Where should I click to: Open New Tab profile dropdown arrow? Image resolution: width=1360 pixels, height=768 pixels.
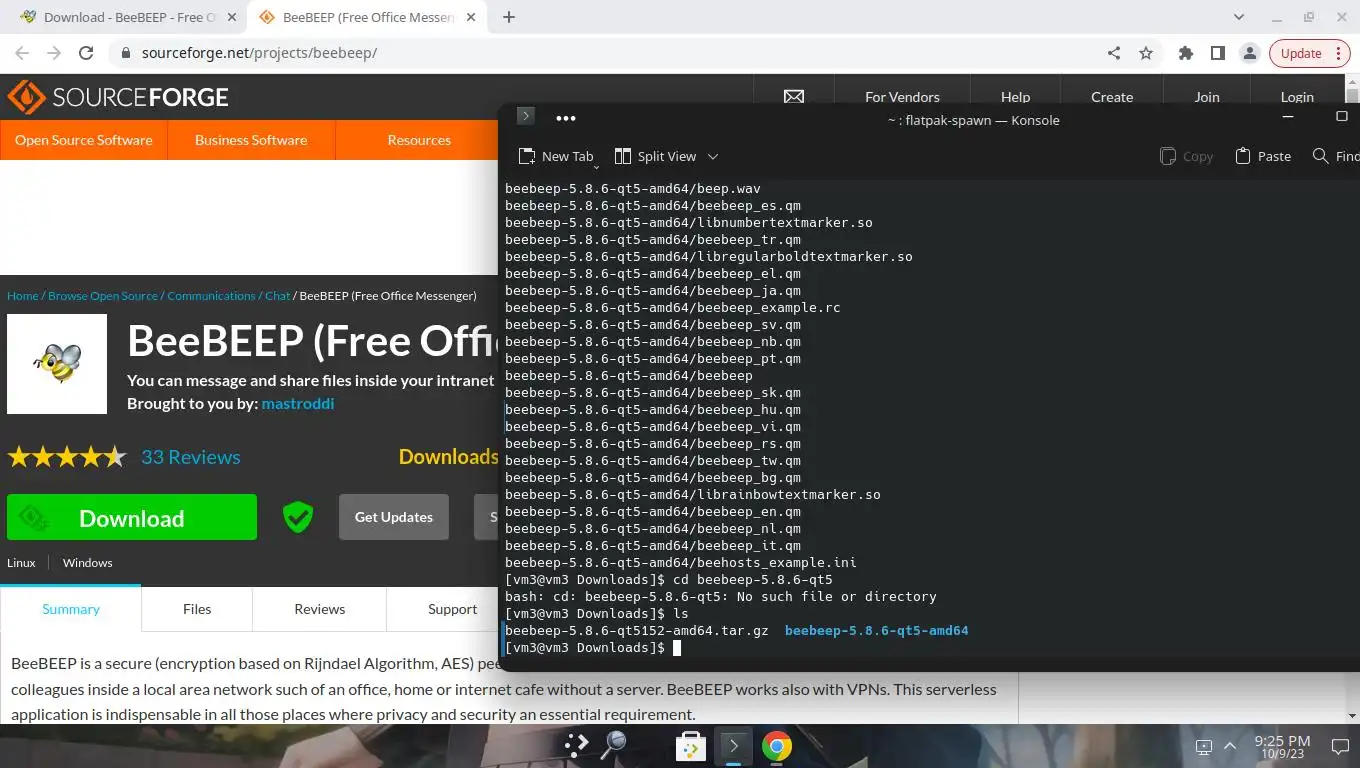pyautogui.click(x=597, y=165)
